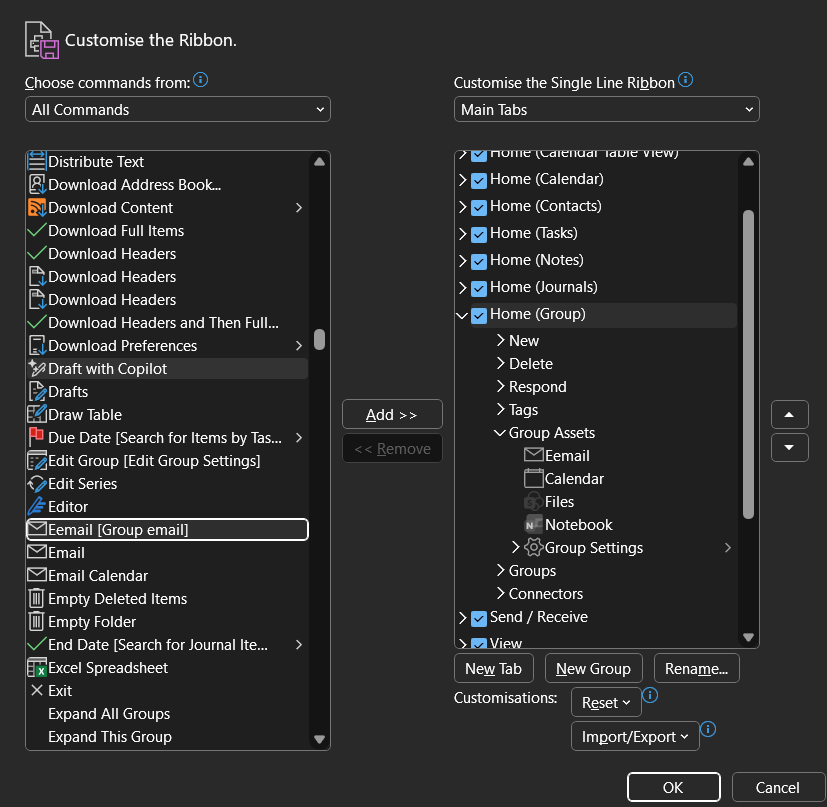This screenshot has width=827, height=807.
Task: Click the Download Preferences icon
Action: click(36, 345)
